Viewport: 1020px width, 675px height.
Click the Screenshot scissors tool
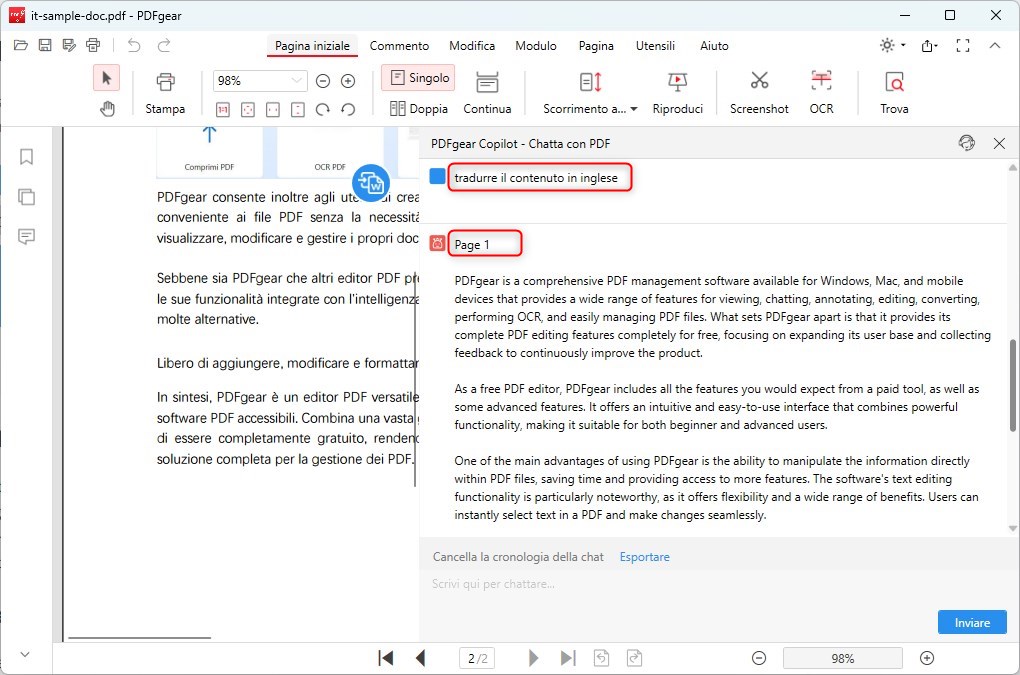click(x=759, y=93)
